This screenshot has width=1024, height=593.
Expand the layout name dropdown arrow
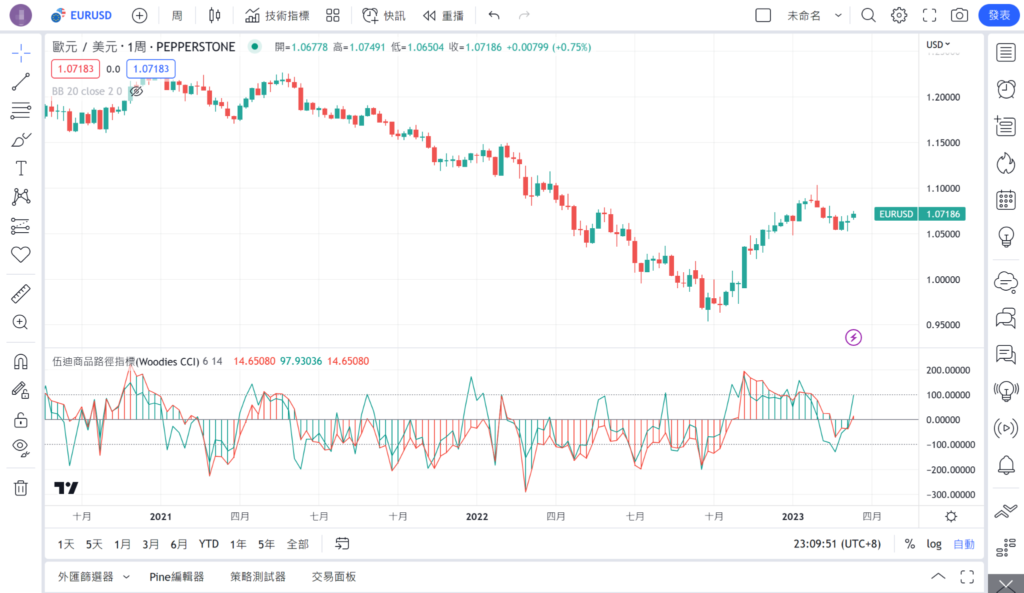coord(838,15)
